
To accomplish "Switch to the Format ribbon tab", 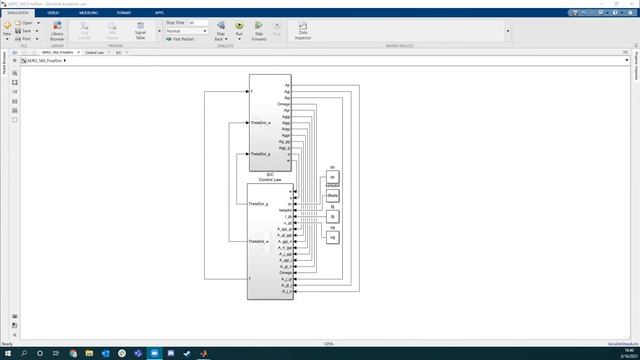I will point(124,13).
